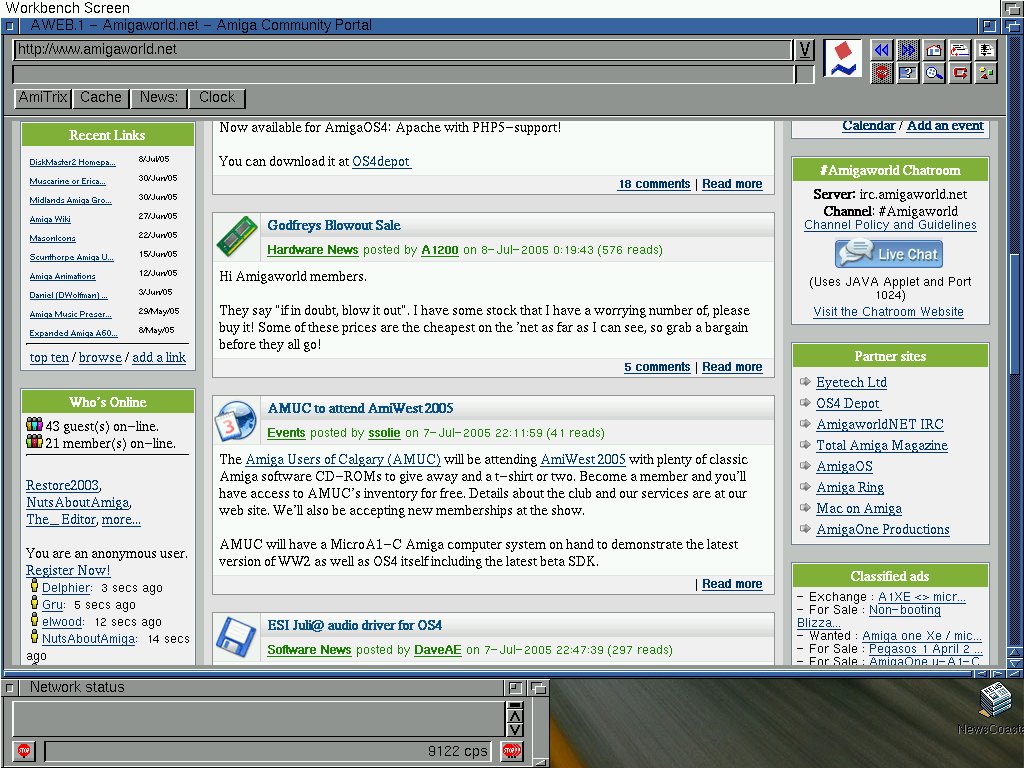1024x768 pixels.
Task: Open the AmigaOne Productions partner link
Action: (x=883, y=530)
